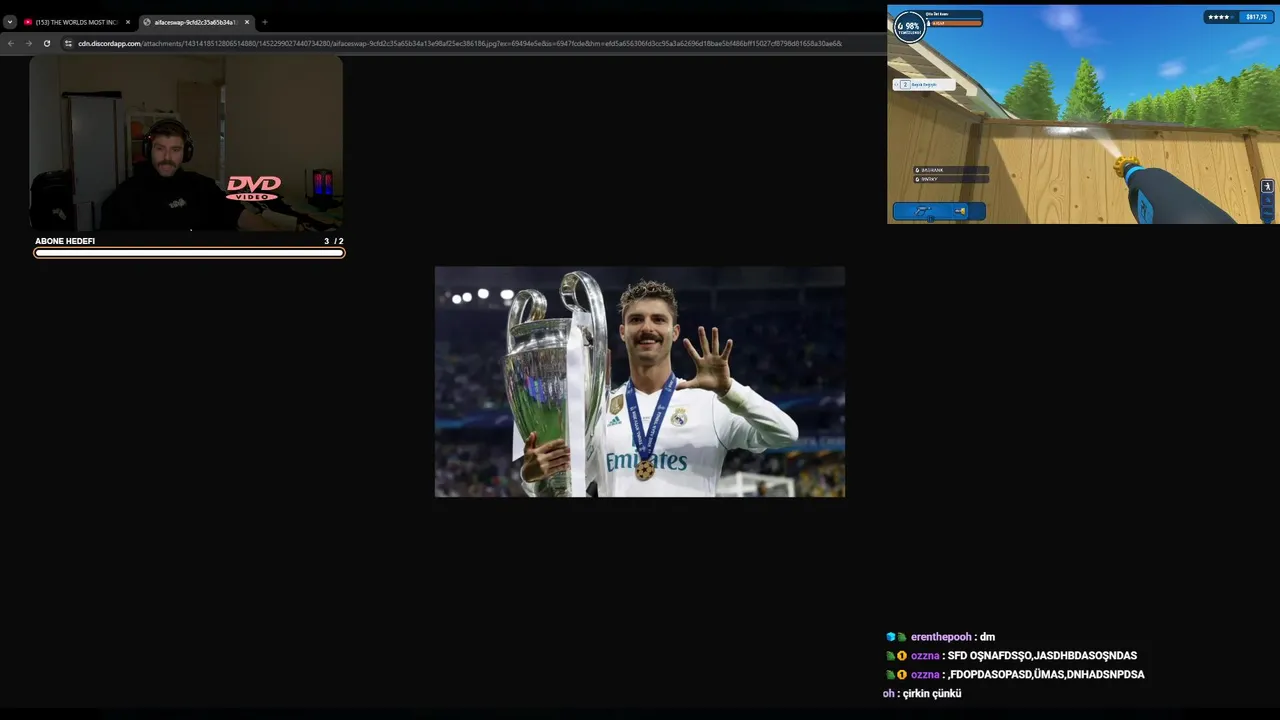Screen dimensions: 1280x720
Task: Click the standing stance icon in game
Action: [x=1267, y=187]
